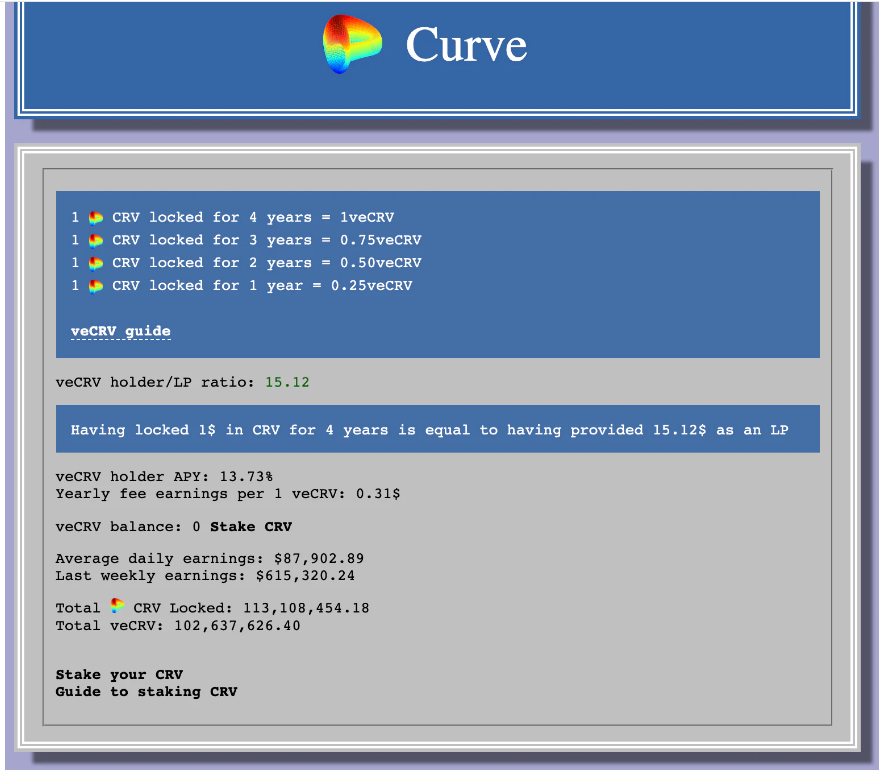The image size is (879, 771).
Task: Open the Guide to staking CRV link
Action: pyautogui.click(x=146, y=692)
